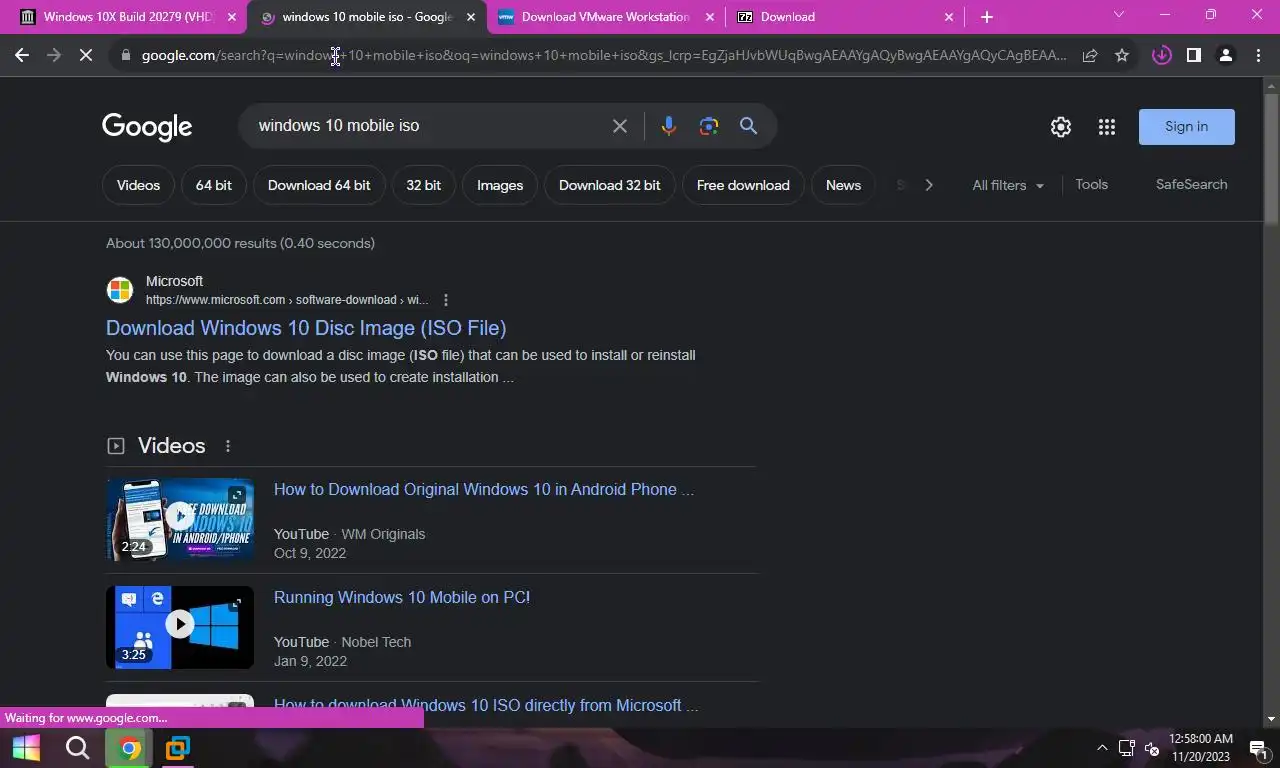
Task: Open How to Download Original Windows 10 video
Action: pyautogui.click(x=484, y=490)
